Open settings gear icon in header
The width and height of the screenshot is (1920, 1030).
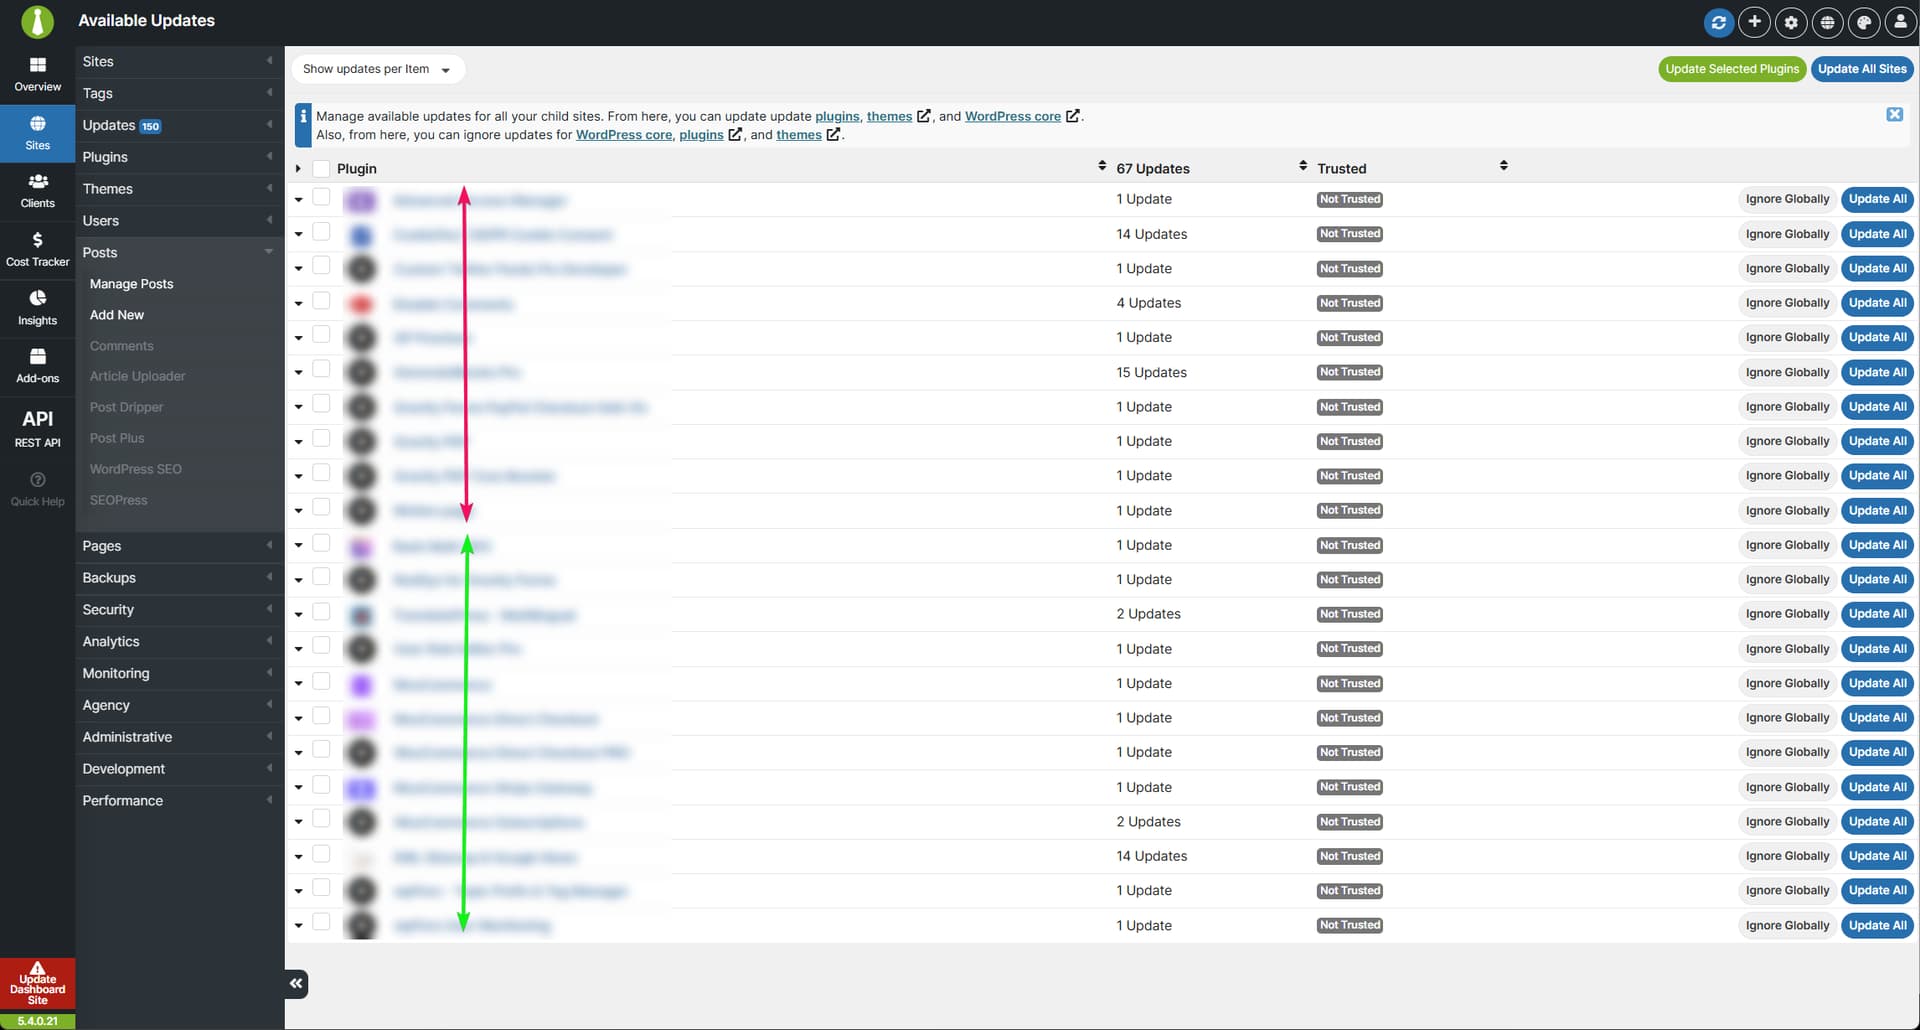1790,22
